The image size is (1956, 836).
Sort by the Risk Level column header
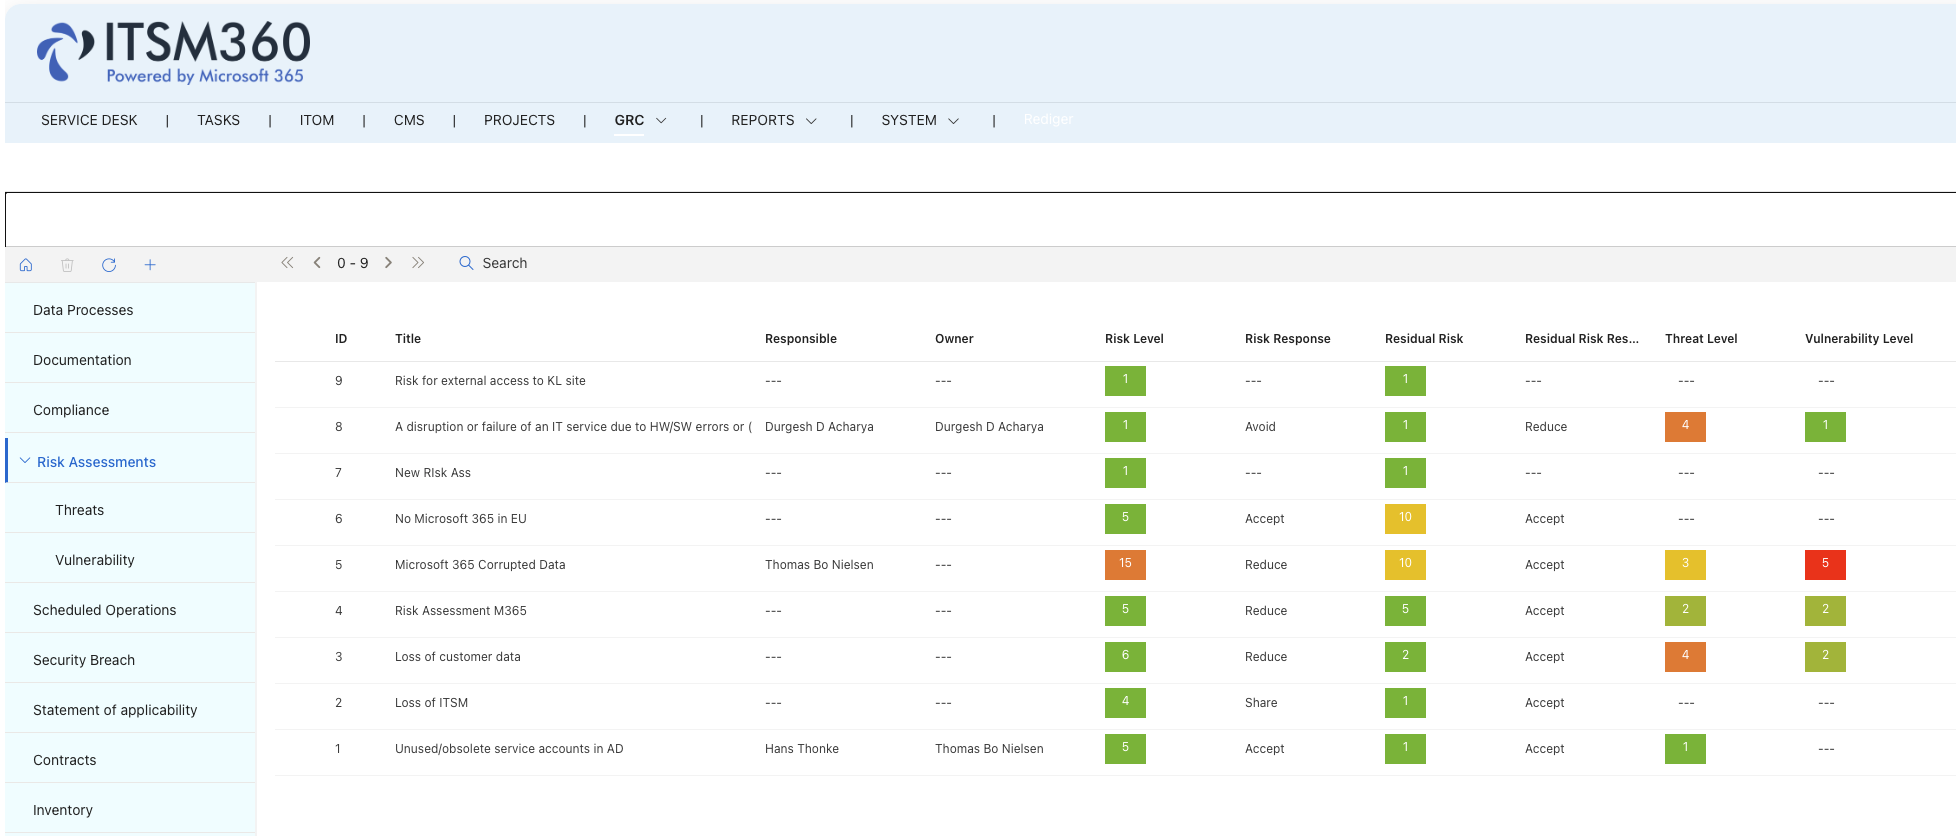coord(1134,339)
